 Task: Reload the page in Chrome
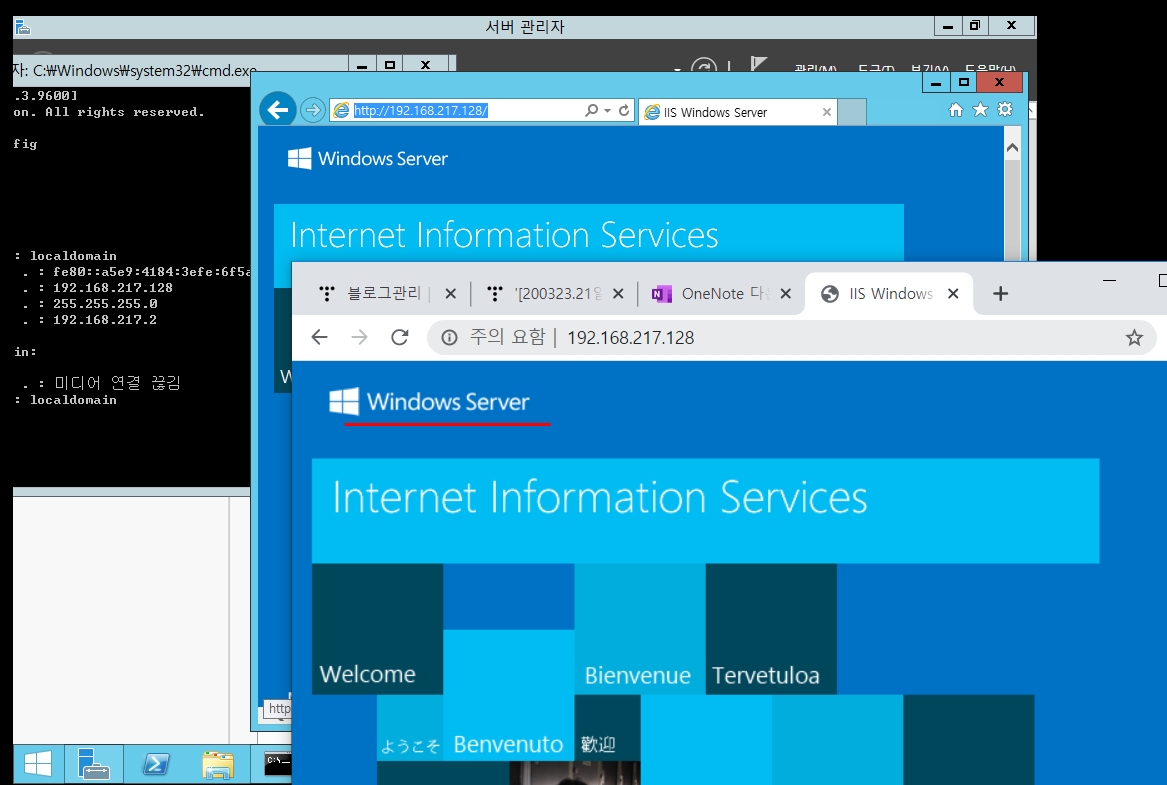[x=400, y=338]
